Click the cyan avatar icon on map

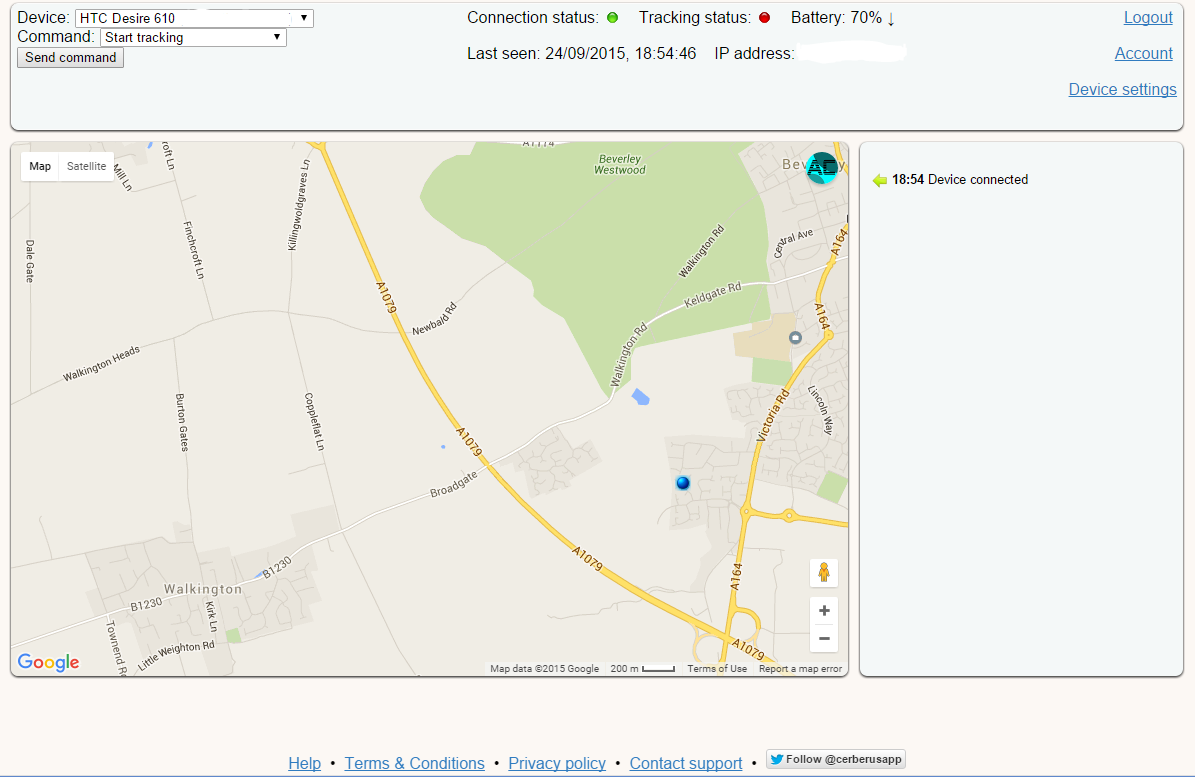pyautogui.click(x=822, y=168)
